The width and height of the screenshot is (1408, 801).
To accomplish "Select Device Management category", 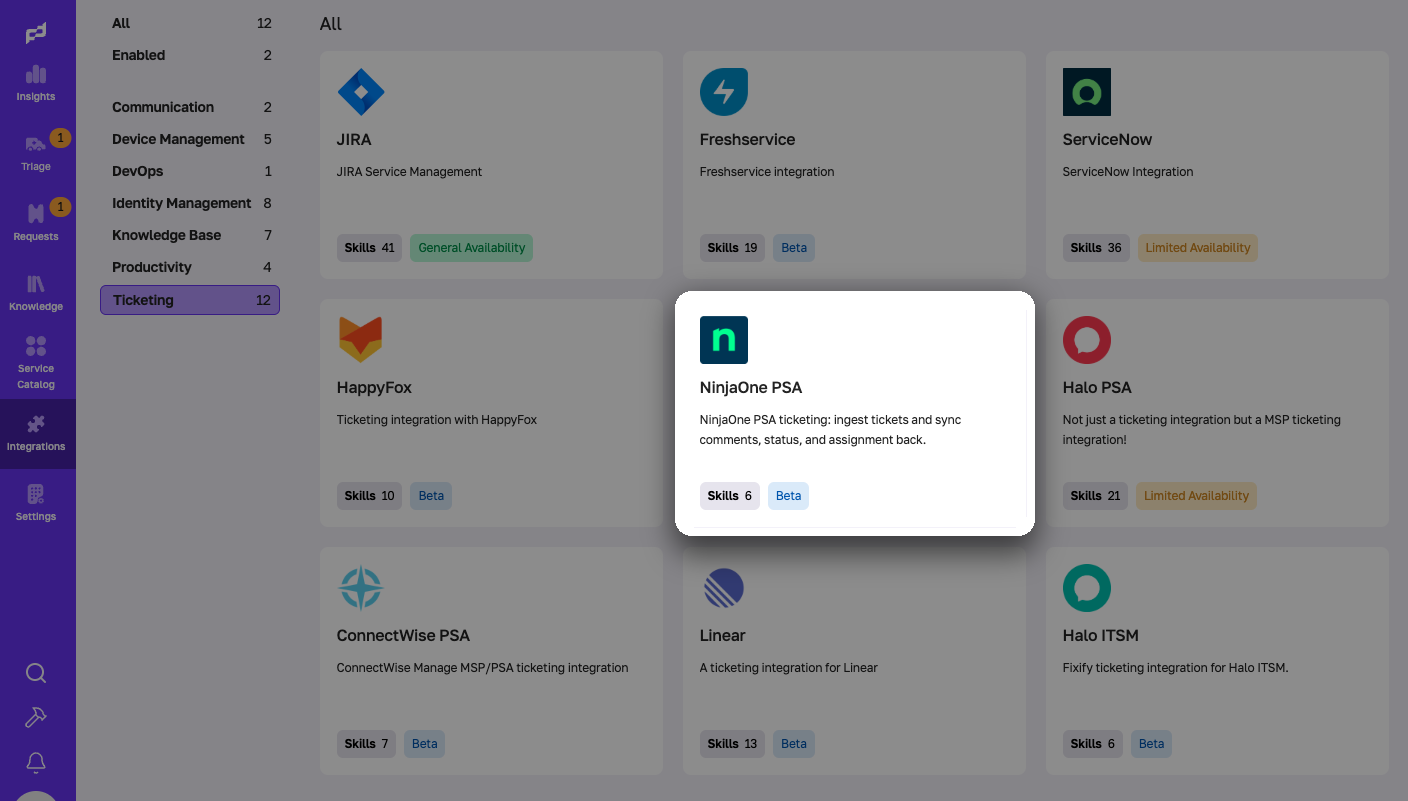I will coord(190,139).
